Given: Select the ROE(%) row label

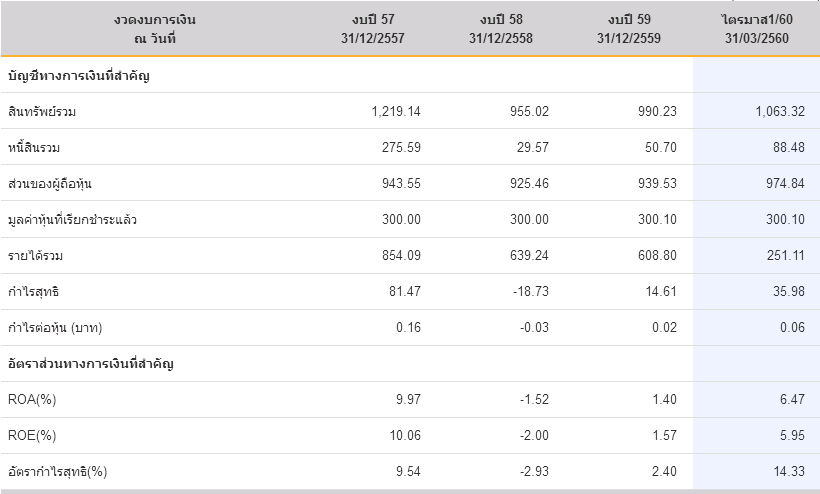Looking at the screenshot, I should pos(31,435).
